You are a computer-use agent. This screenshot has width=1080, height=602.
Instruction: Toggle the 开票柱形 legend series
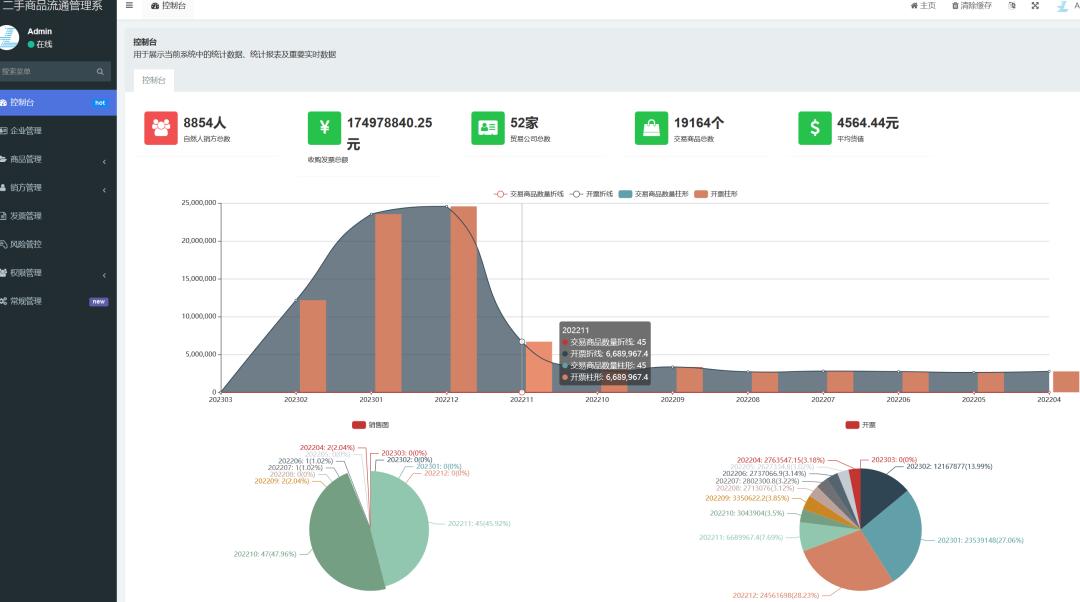716,194
